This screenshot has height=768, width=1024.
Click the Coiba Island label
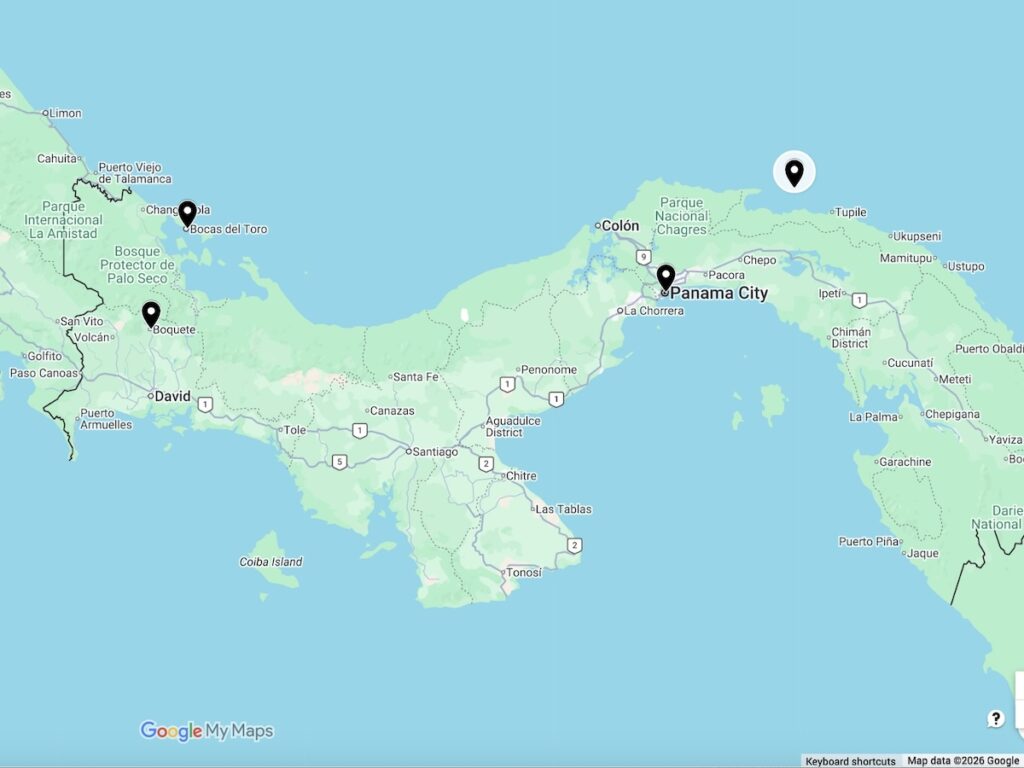tap(271, 562)
